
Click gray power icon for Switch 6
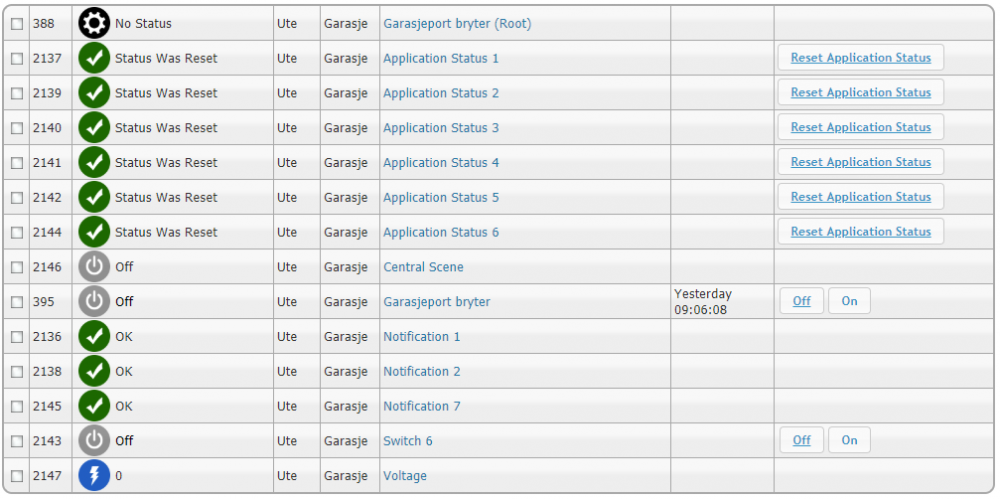pos(94,440)
